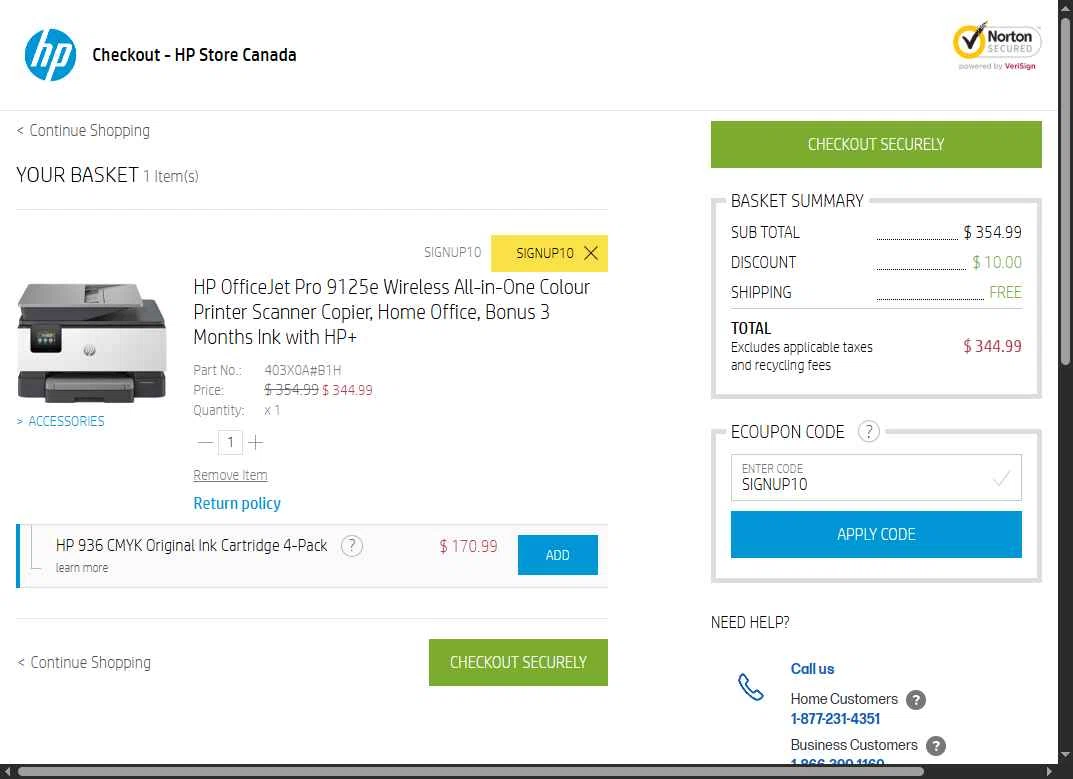
Task: Click the quantity field showing 1
Action: 231,443
